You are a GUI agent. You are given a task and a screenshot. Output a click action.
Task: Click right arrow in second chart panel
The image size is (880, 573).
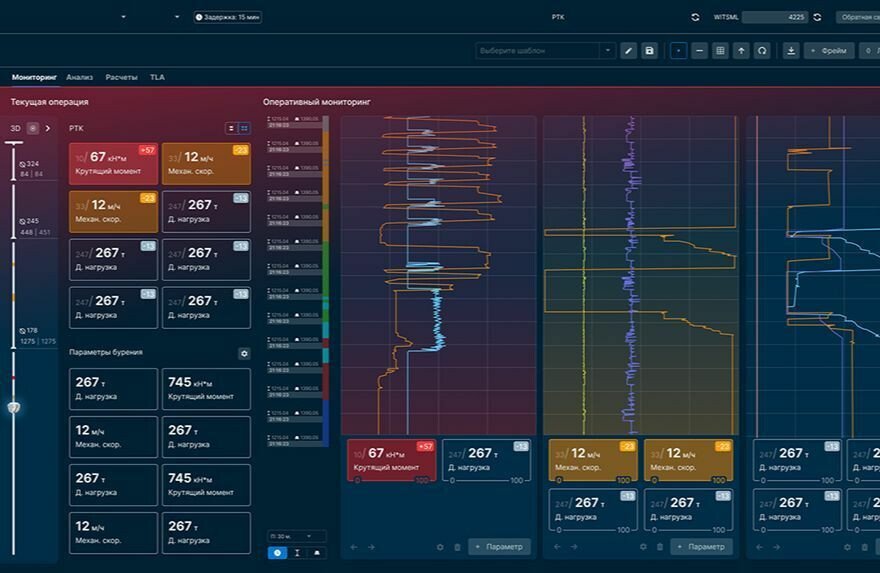(x=574, y=547)
